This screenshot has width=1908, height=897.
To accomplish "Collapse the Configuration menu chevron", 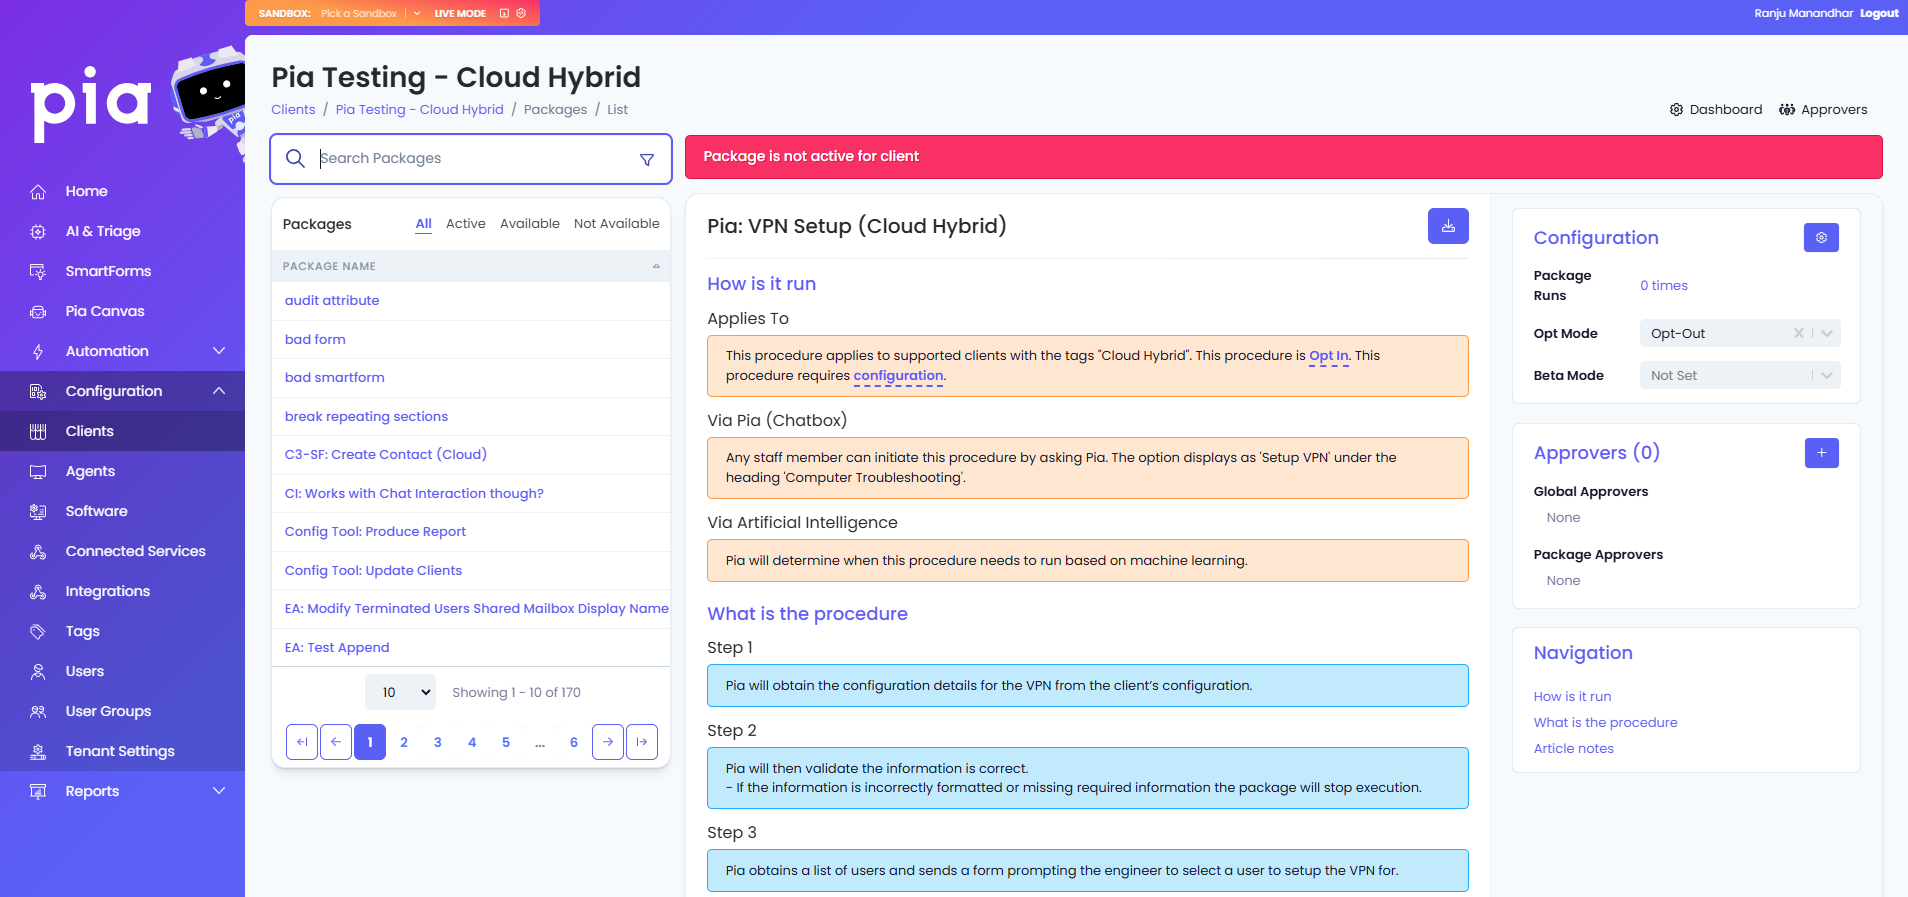I will (219, 391).
